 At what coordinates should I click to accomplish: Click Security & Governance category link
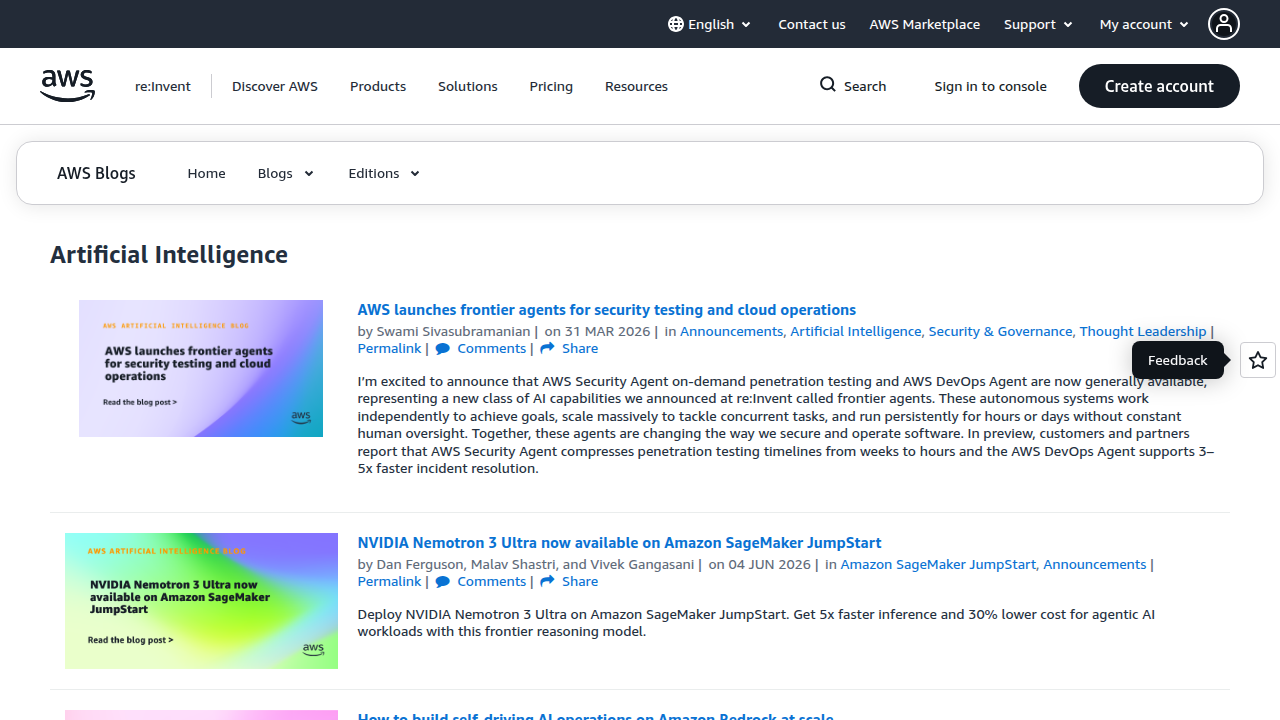[x=1000, y=331]
